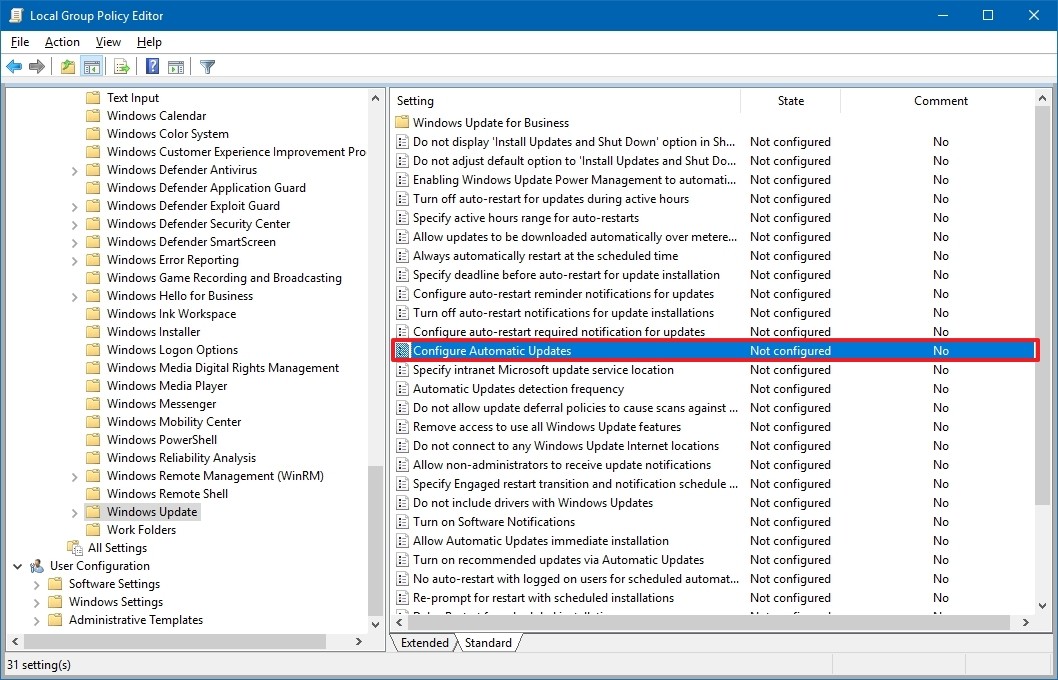
Task: Click the Export List toolbar icon
Action: click(x=121, y=66)
